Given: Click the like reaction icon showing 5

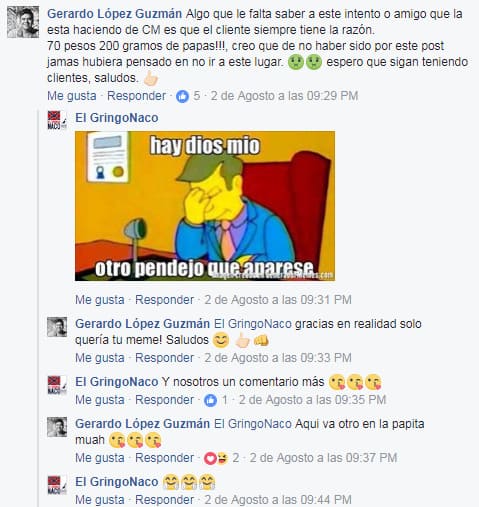Looking at the screenshot, I should tap(182, 96).
